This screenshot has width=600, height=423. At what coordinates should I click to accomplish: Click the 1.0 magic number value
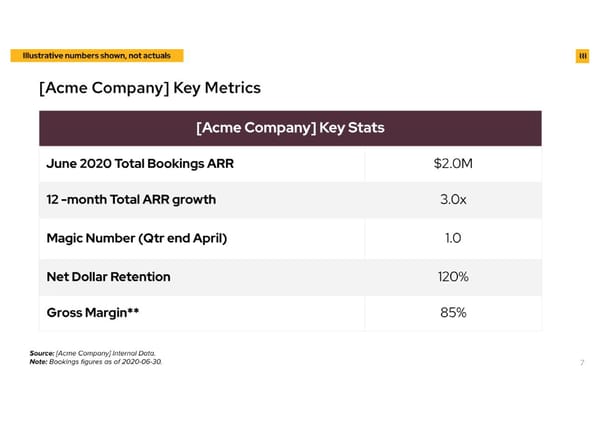point(453,238)
